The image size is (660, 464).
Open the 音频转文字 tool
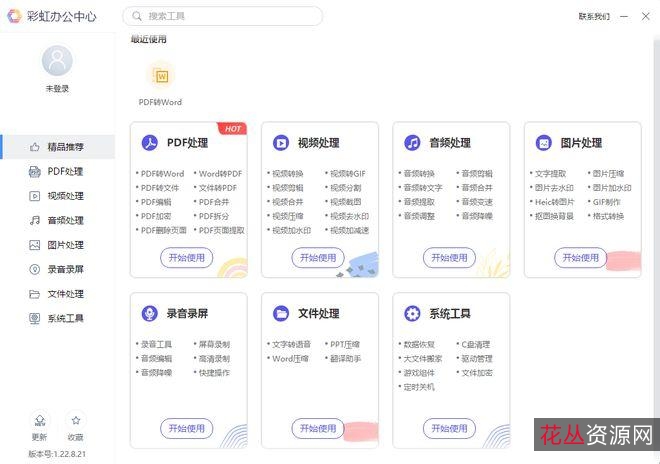pyautogui.click(x=423, y=188)
